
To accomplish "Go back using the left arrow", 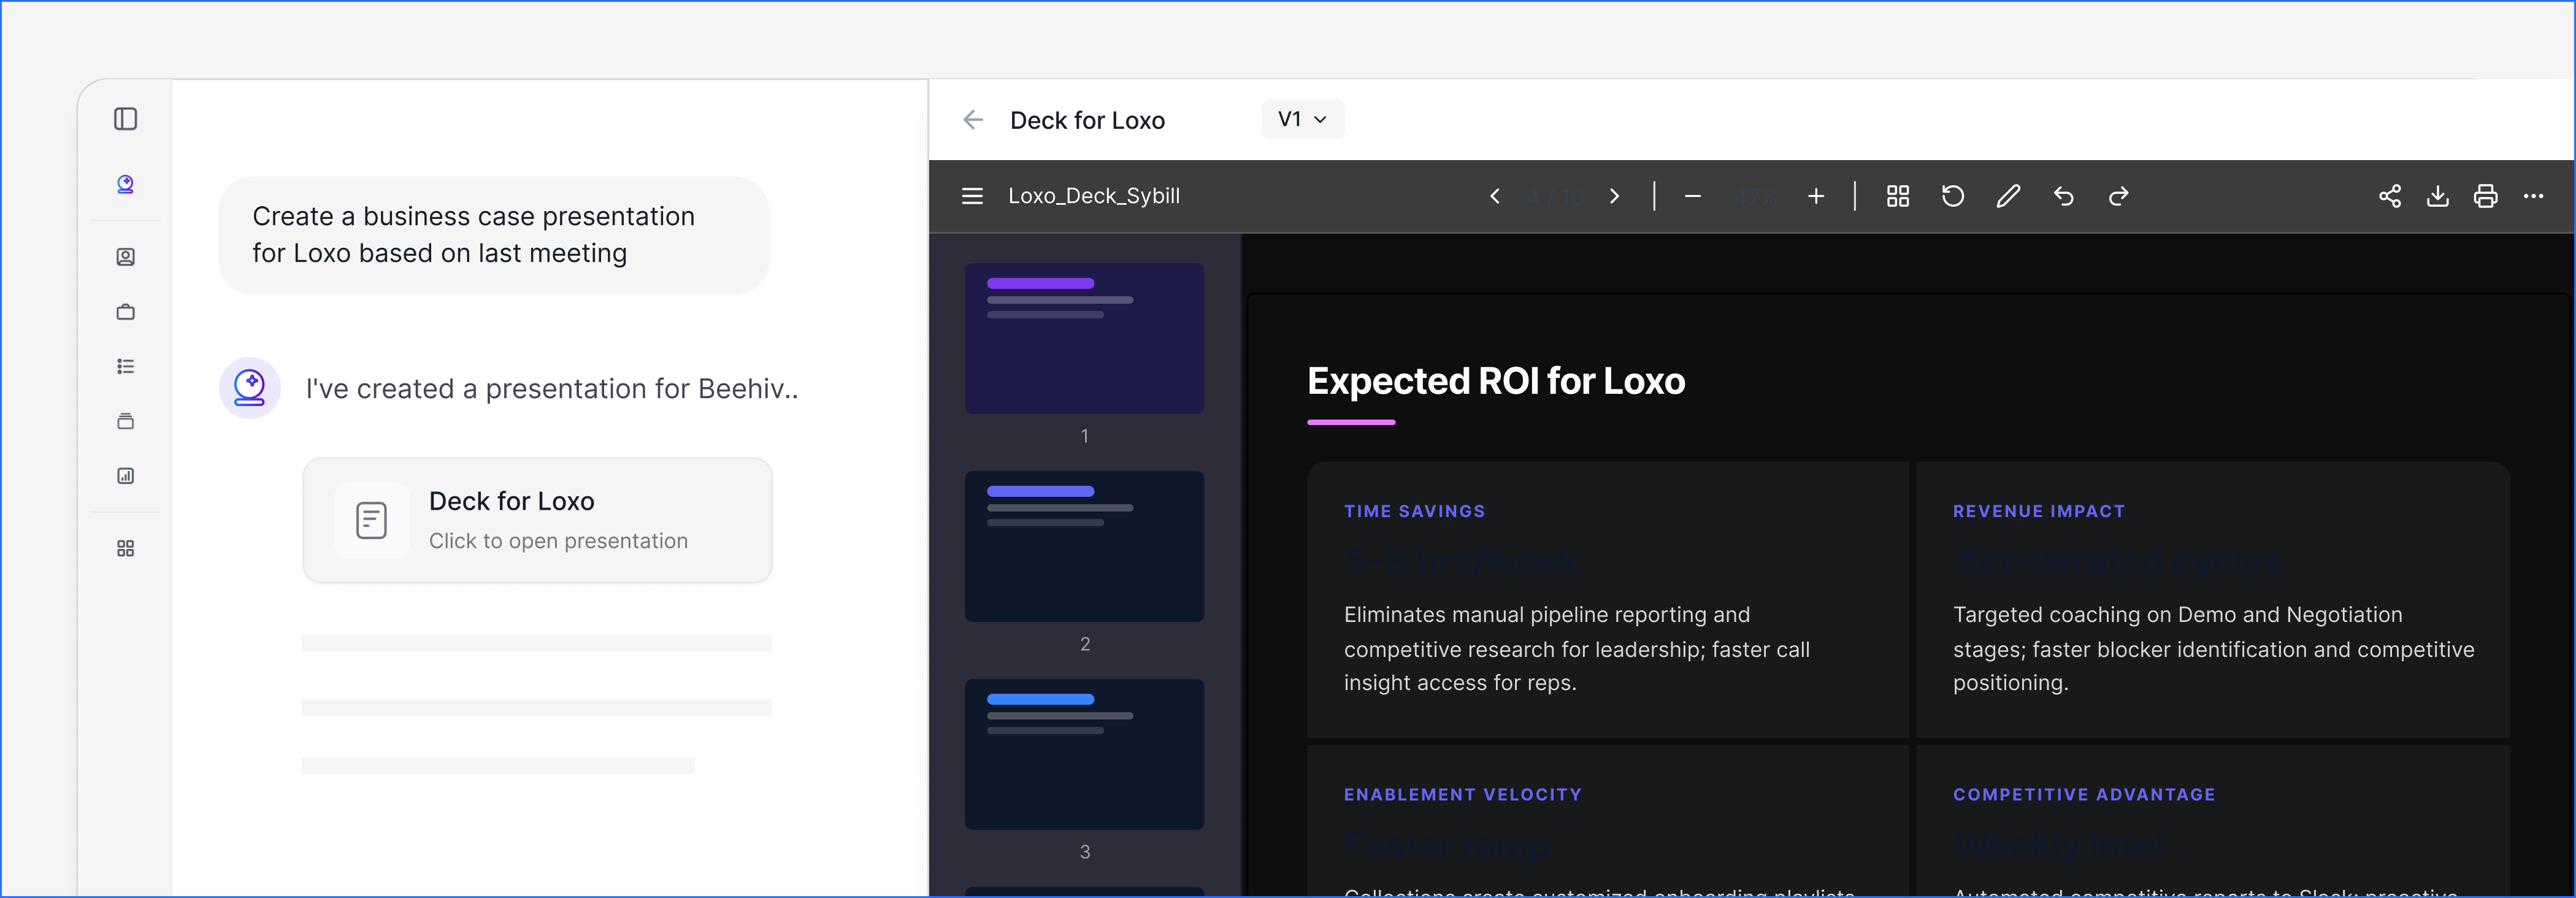I will [973, 120].
